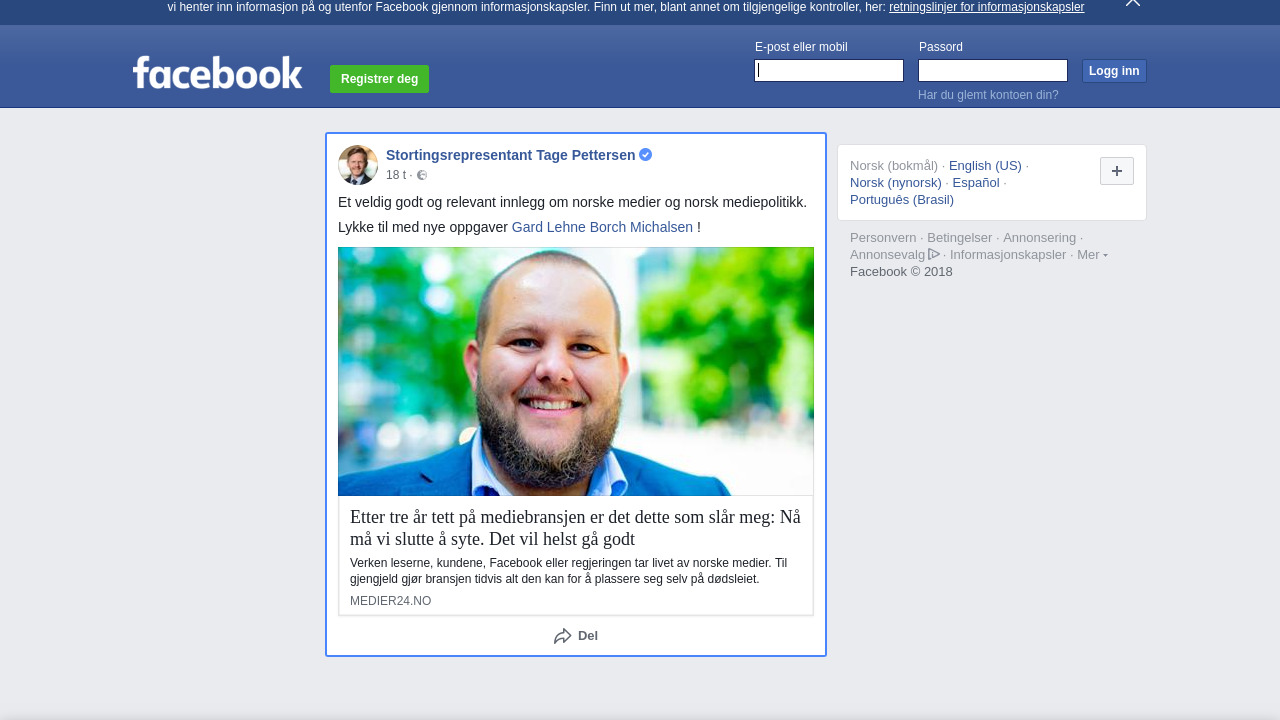Click the plus button to add more languages
Image resolution: width=1280 pixels, height=720 pixels.
coord(1117,171)
